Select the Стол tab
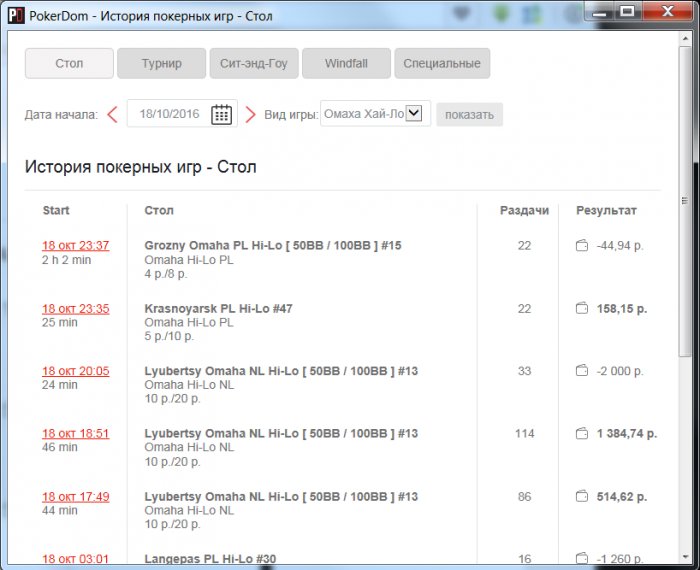This screenshot has width=700, height=570. (69, 63)
